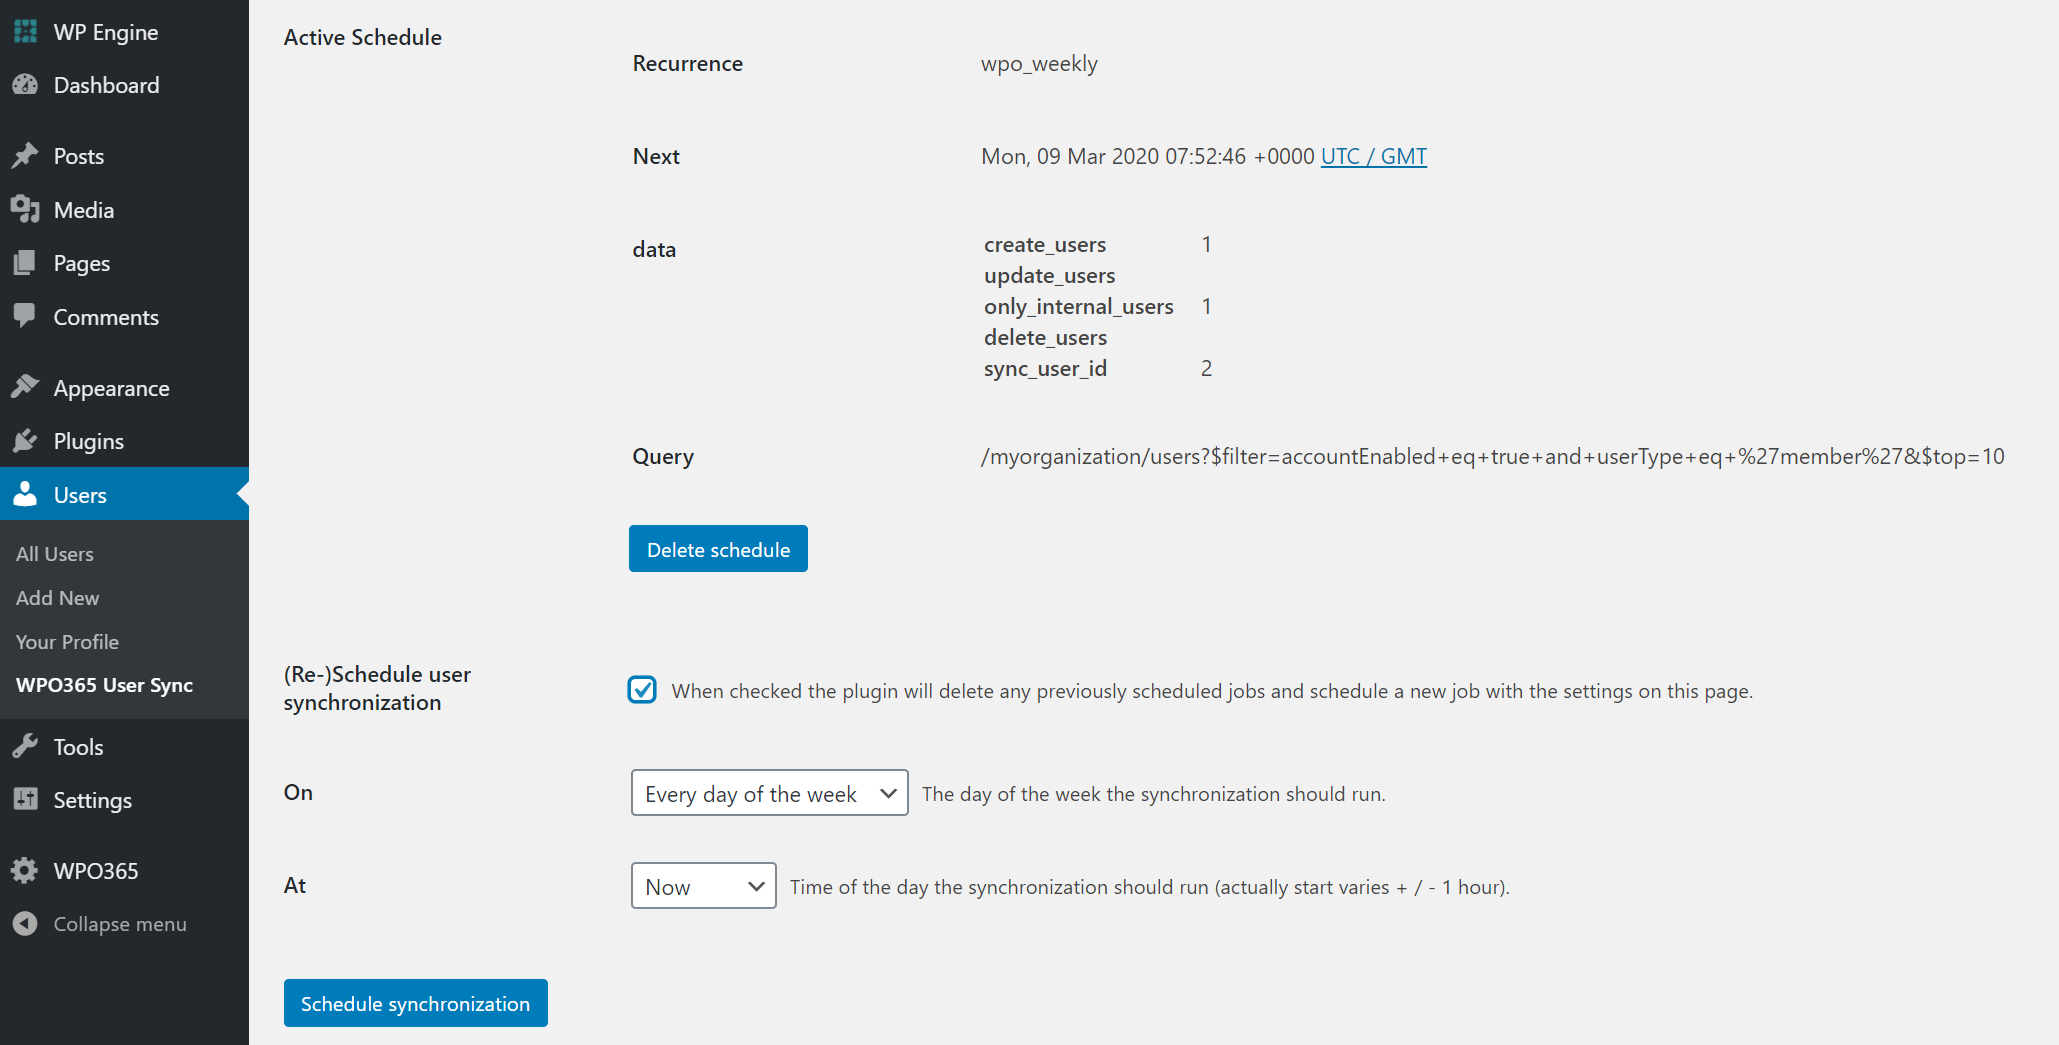
Task: Select the Users menu item
Action: click(124, 495)
